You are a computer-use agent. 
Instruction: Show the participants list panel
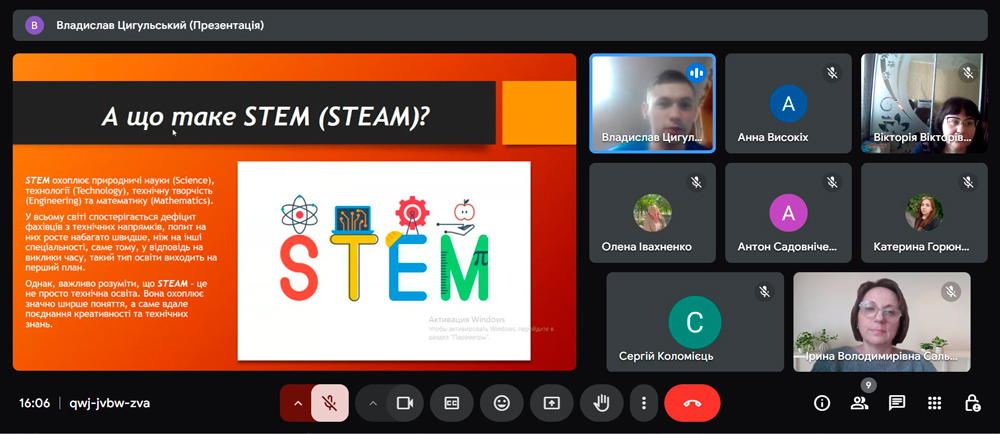tap(859, 403)
